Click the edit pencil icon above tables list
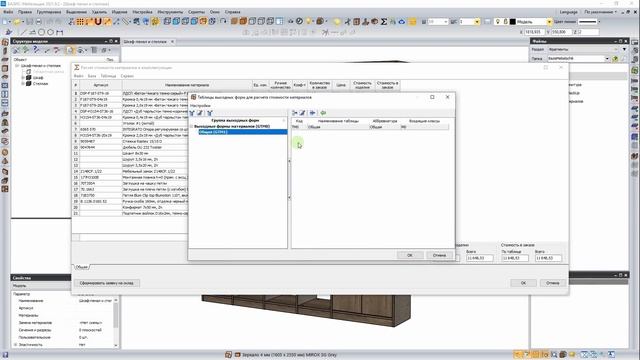 click(x=303, y=113)
